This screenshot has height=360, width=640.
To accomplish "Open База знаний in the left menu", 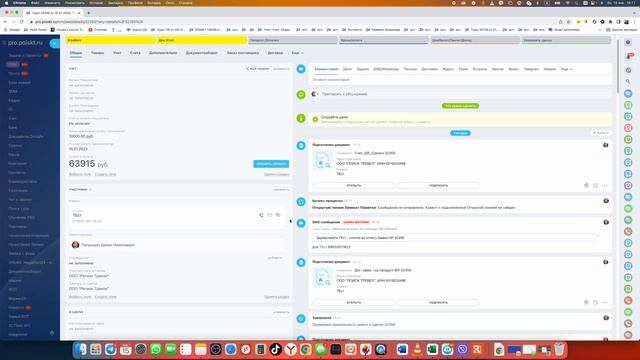I will 19,82.
